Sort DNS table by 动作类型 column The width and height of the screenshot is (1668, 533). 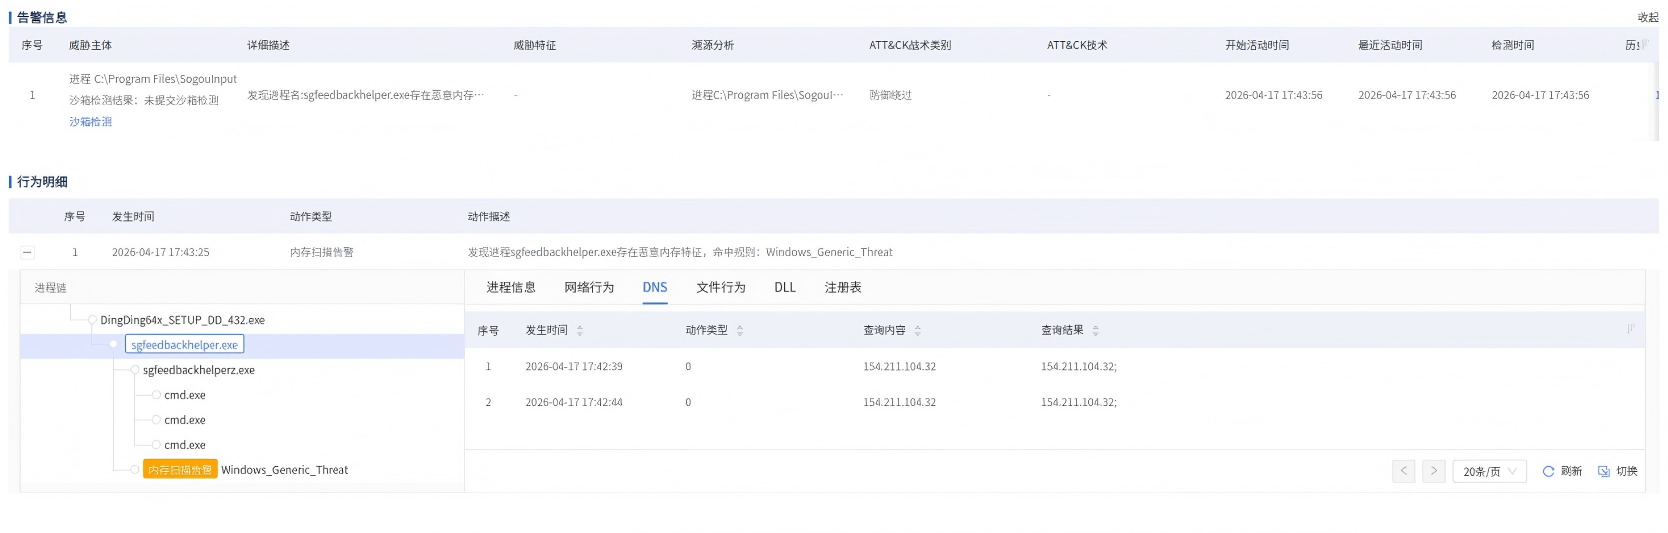[740, 331]
